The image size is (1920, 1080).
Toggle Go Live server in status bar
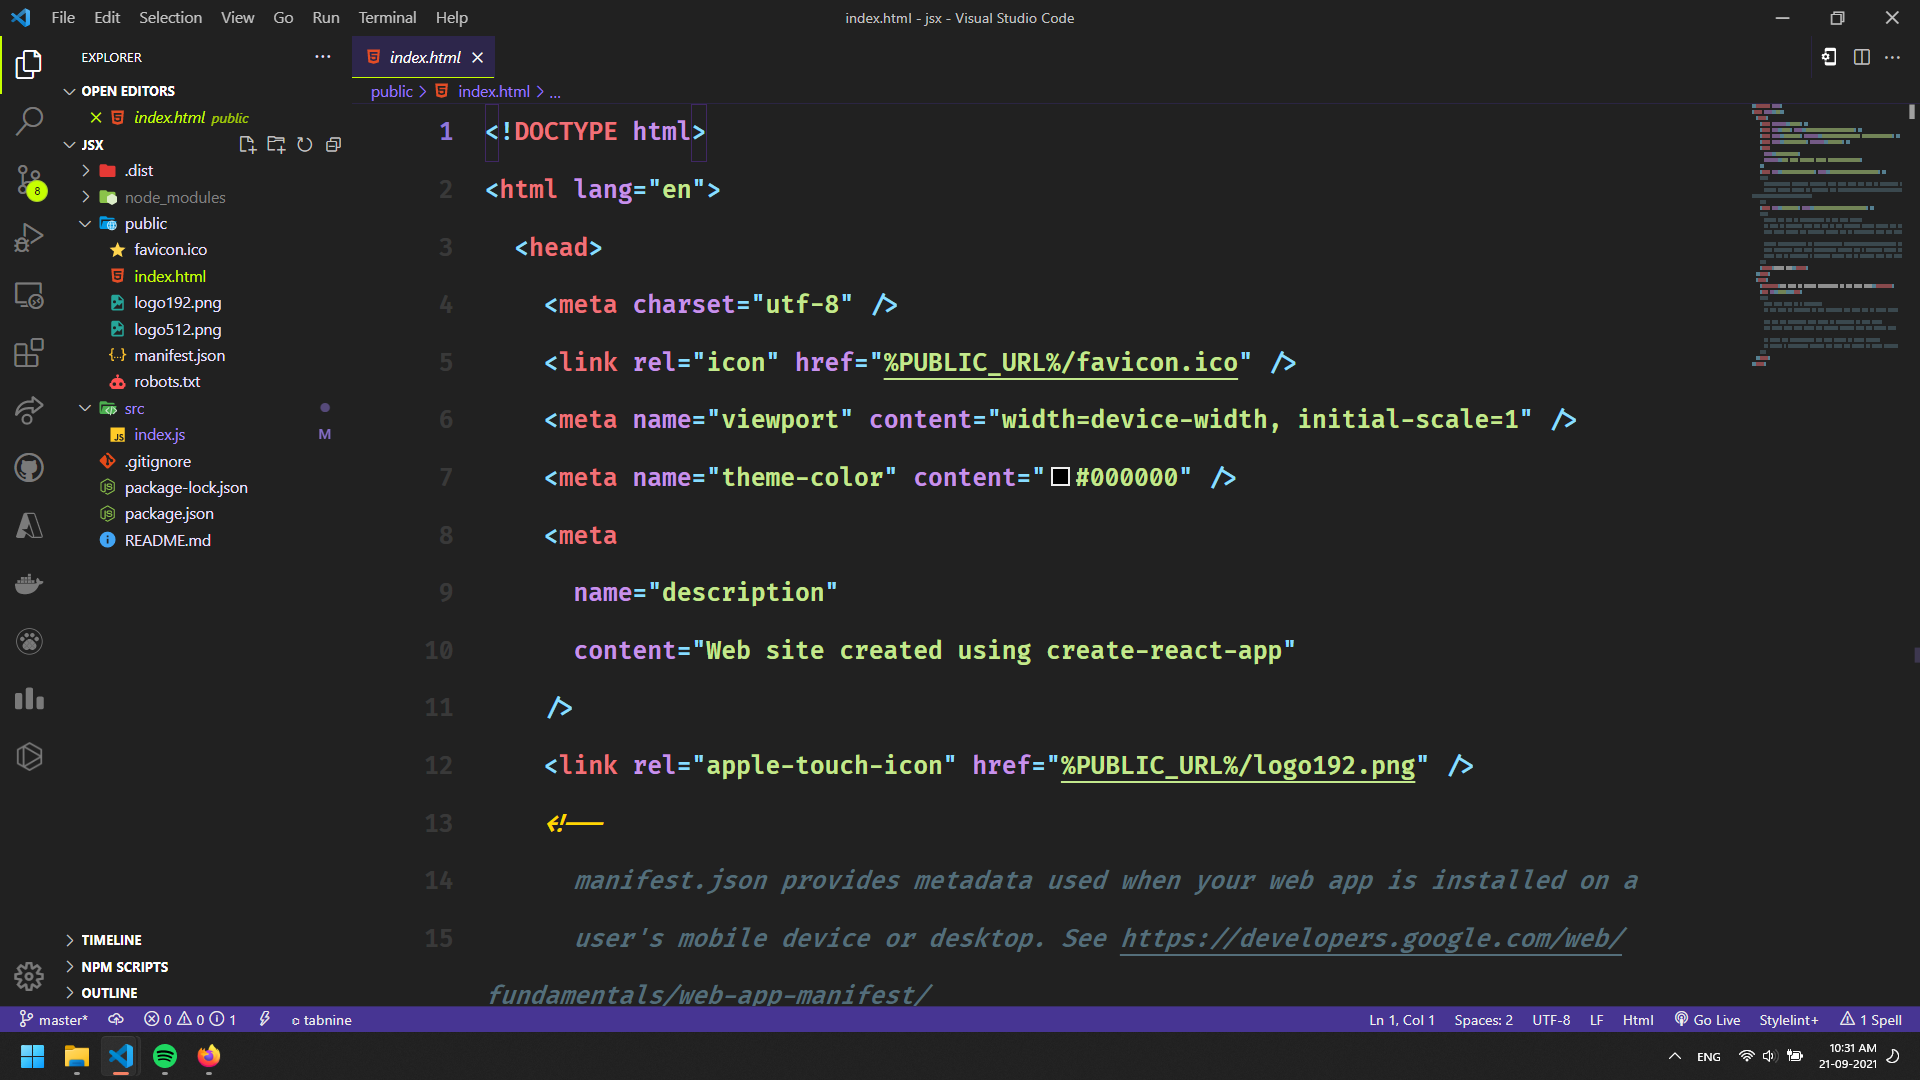click(1708, 1020)
